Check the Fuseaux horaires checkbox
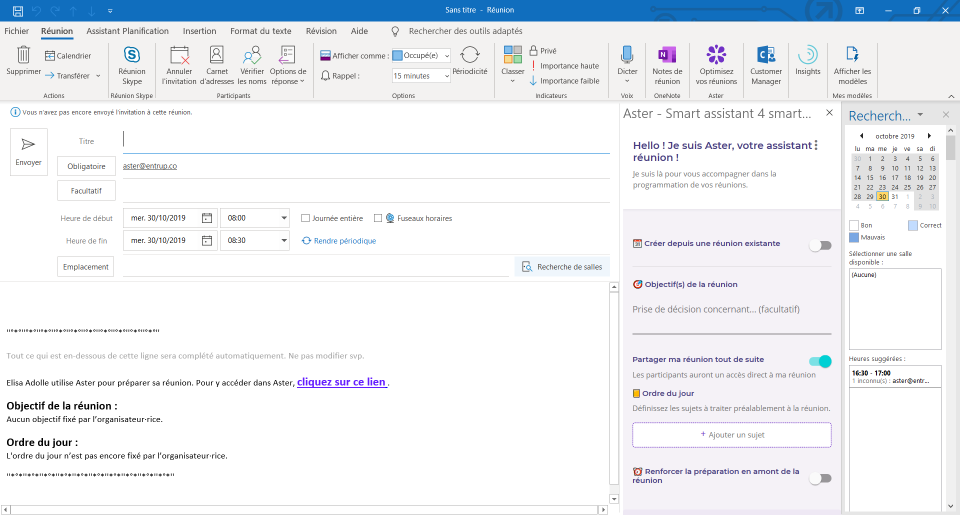This screenshot has height=515, width=960. [x=378, y=218]
